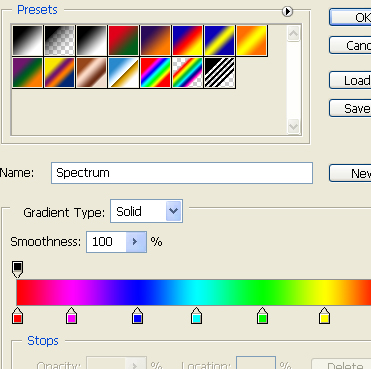Open the Smoothness slider popup arrow
Image resolution: width=371 pixels, height=369 pixels.
(136, 242)
